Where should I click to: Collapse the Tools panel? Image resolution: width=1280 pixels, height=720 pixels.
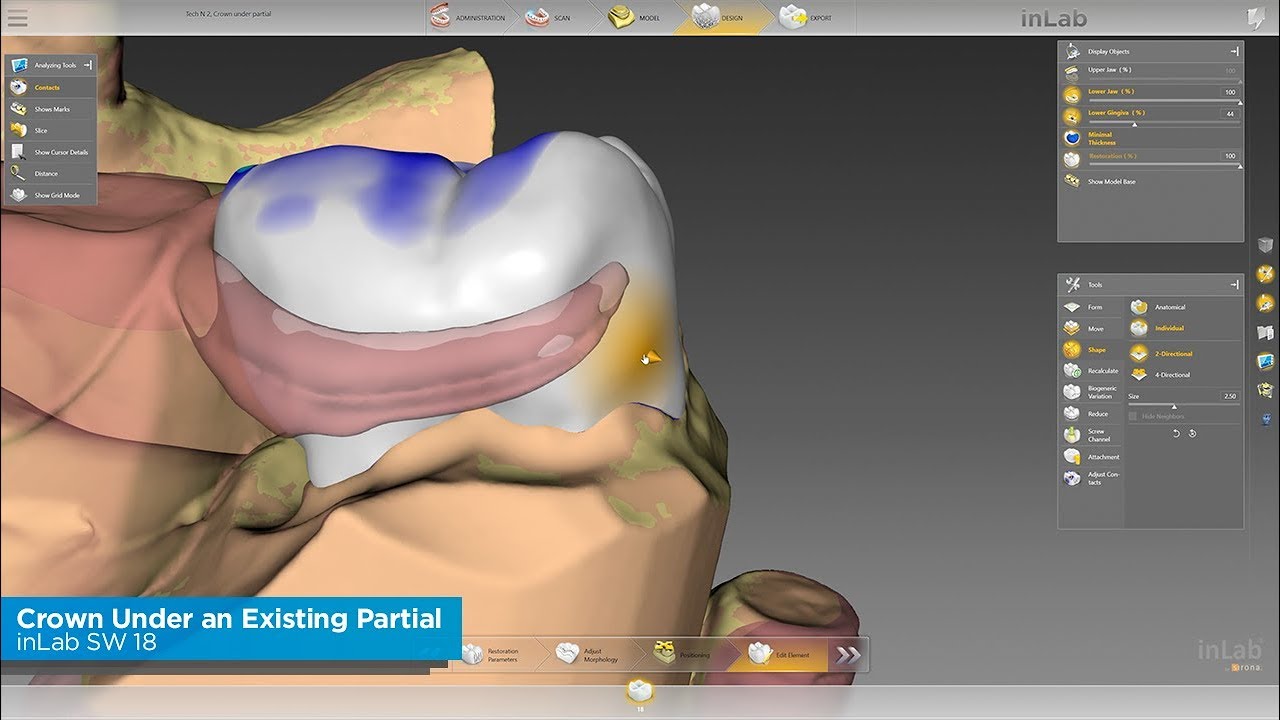click(x=1235, y=285)
